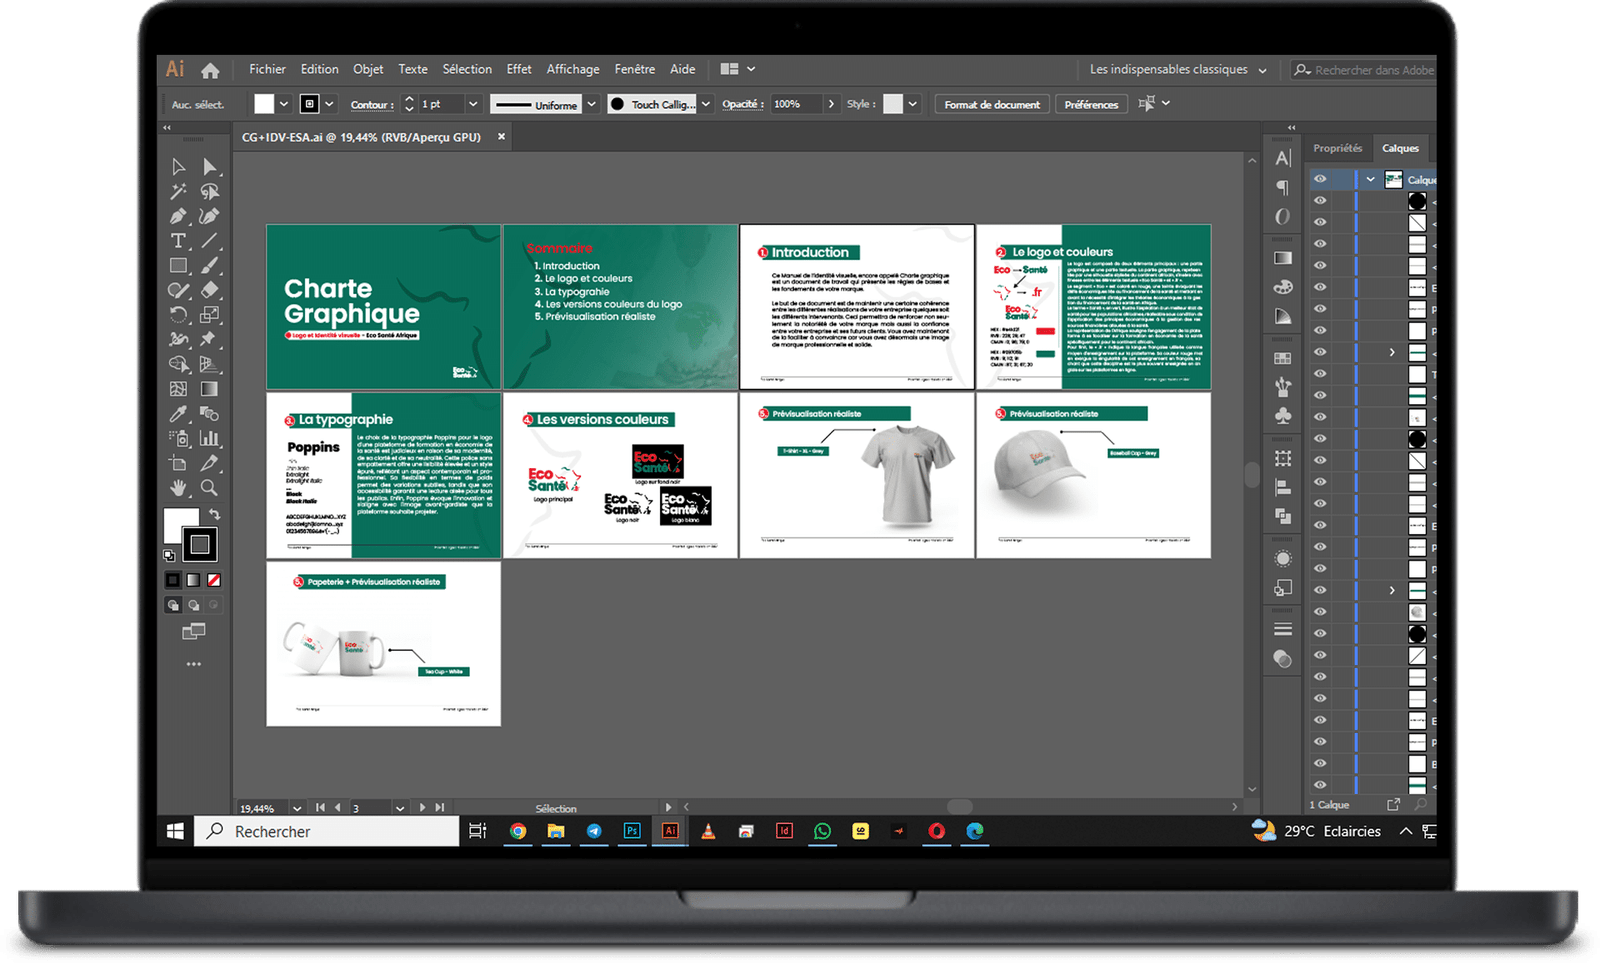Open the Opacité percentage dropdown arrow
The height and width of the screenshot is (963, 1600).
[x=830, y=104]
